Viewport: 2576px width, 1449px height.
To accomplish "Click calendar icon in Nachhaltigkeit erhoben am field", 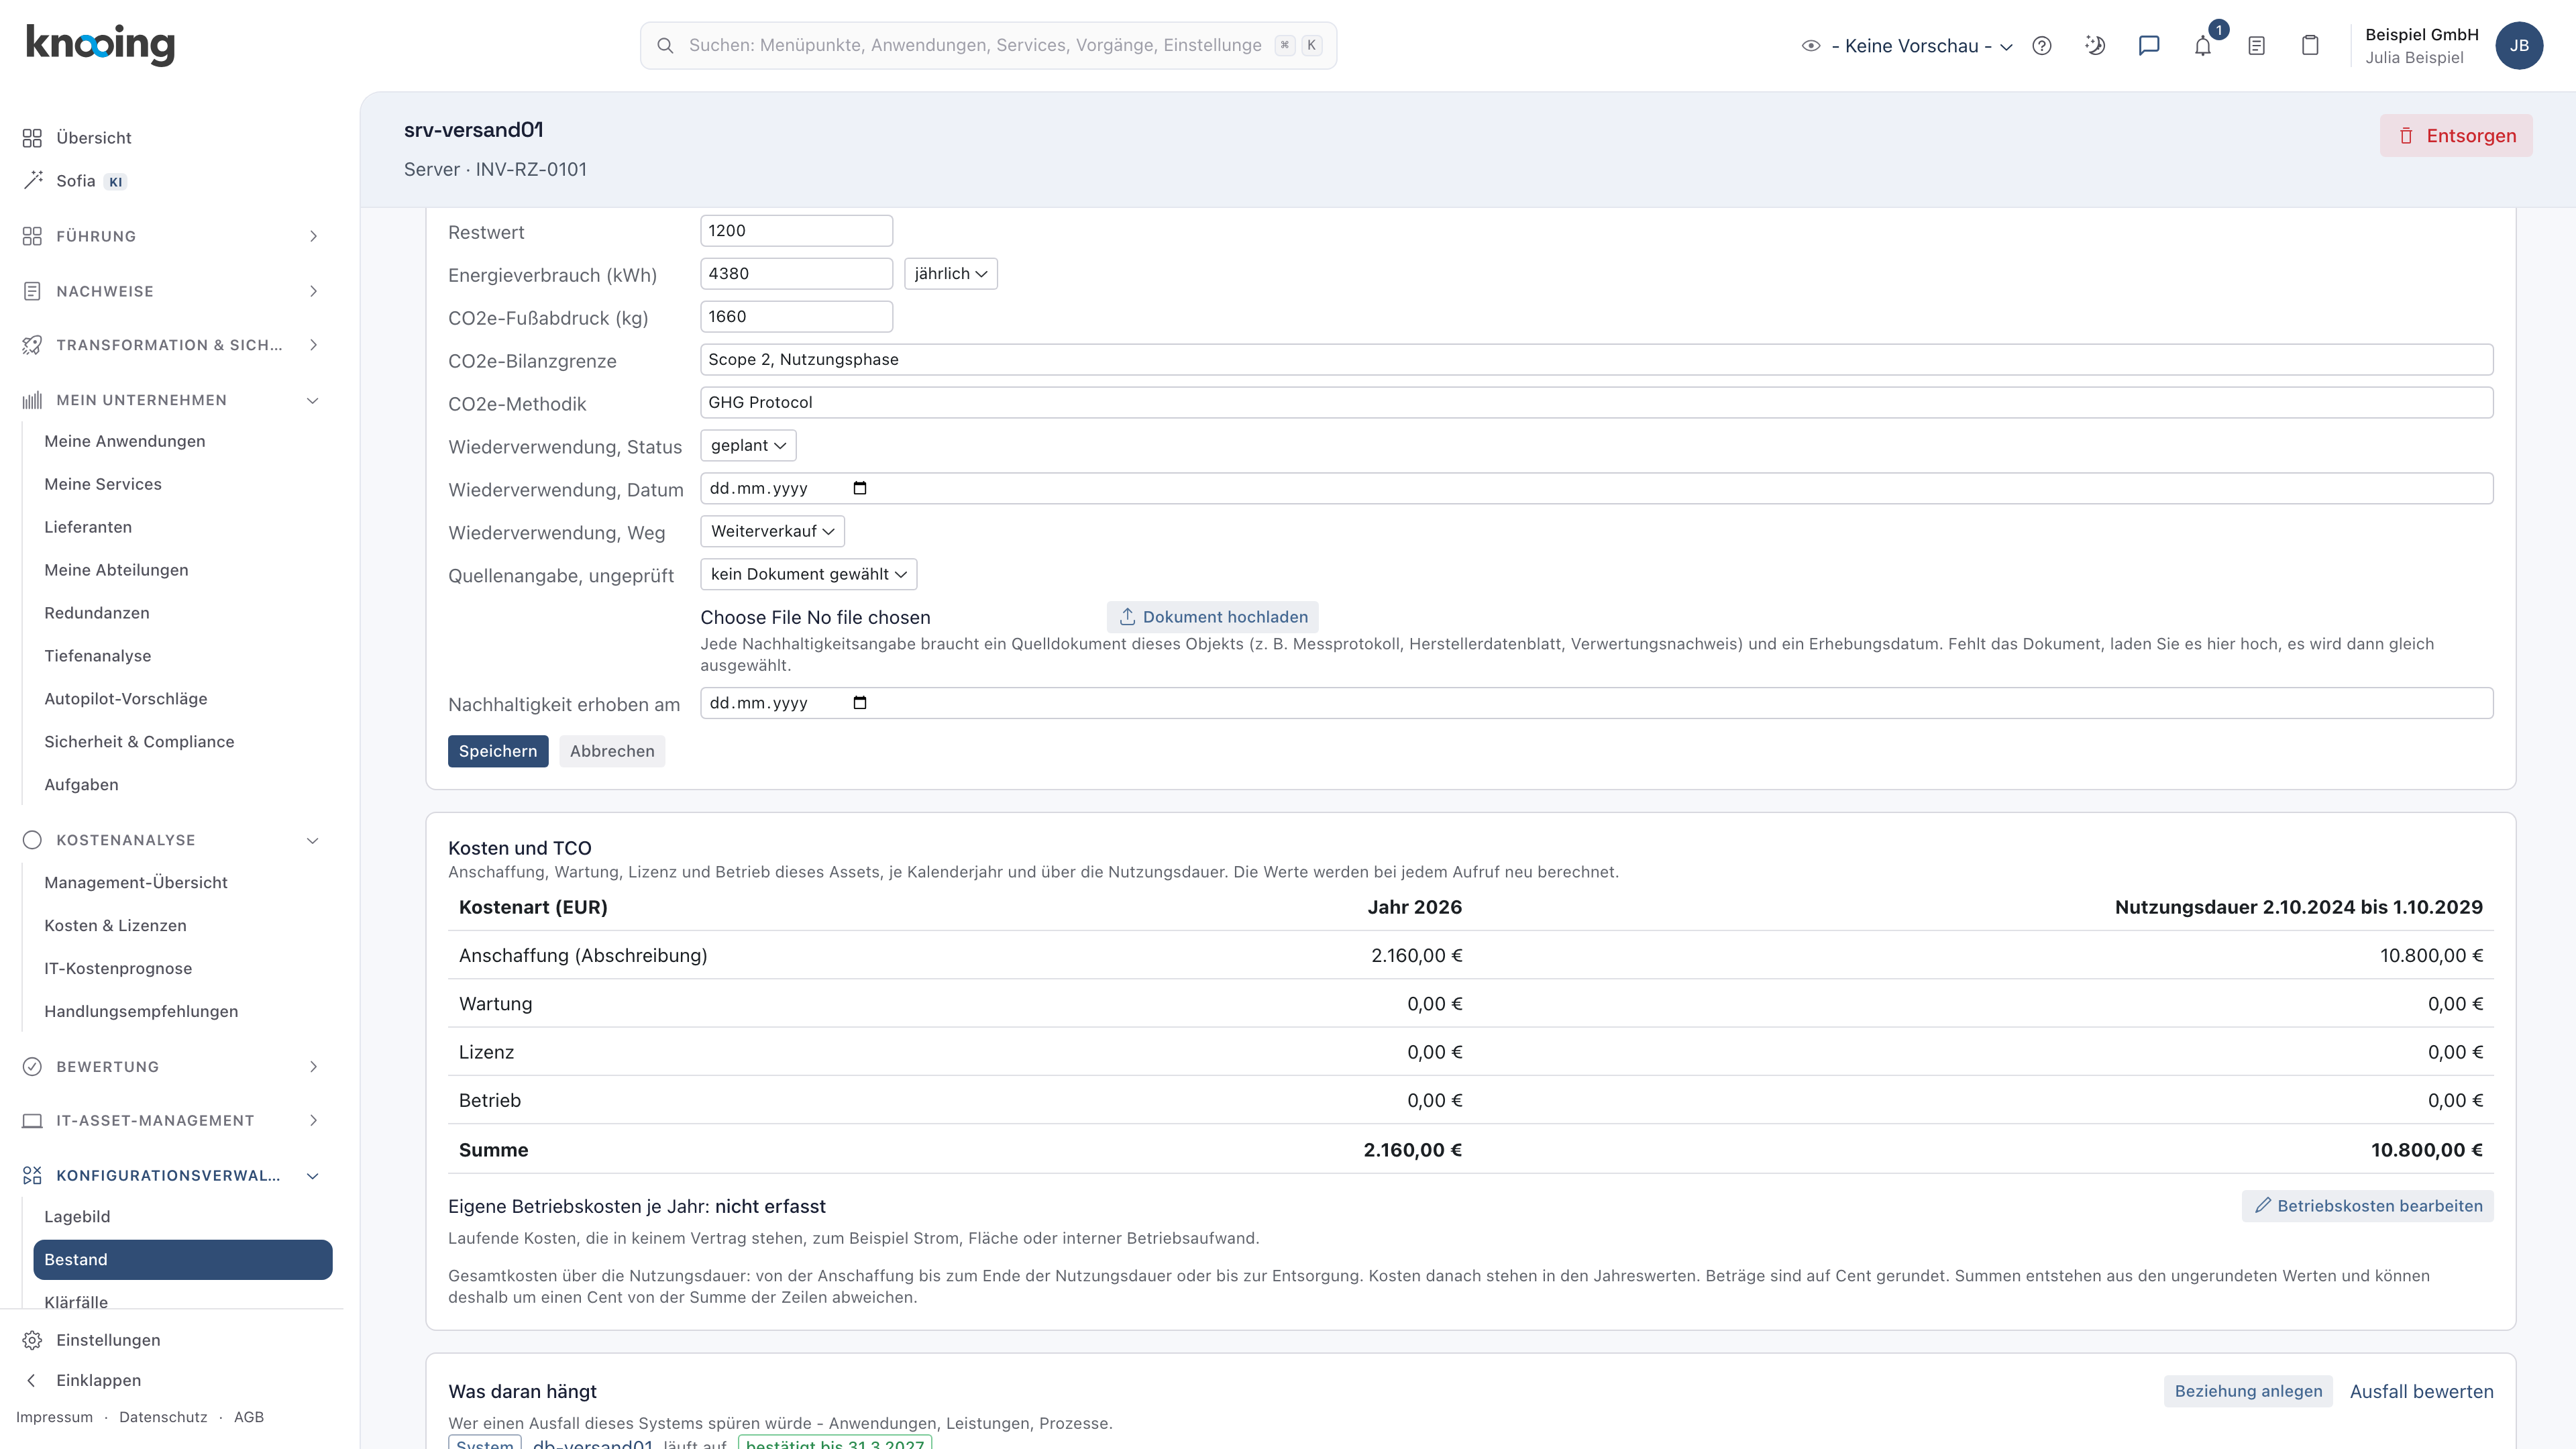I will [860, 703].
